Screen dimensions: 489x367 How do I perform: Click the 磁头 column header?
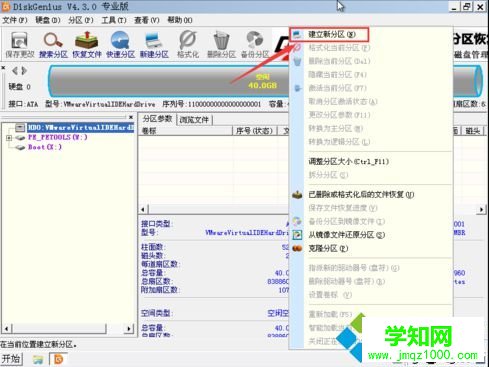(x=473, y=131)
